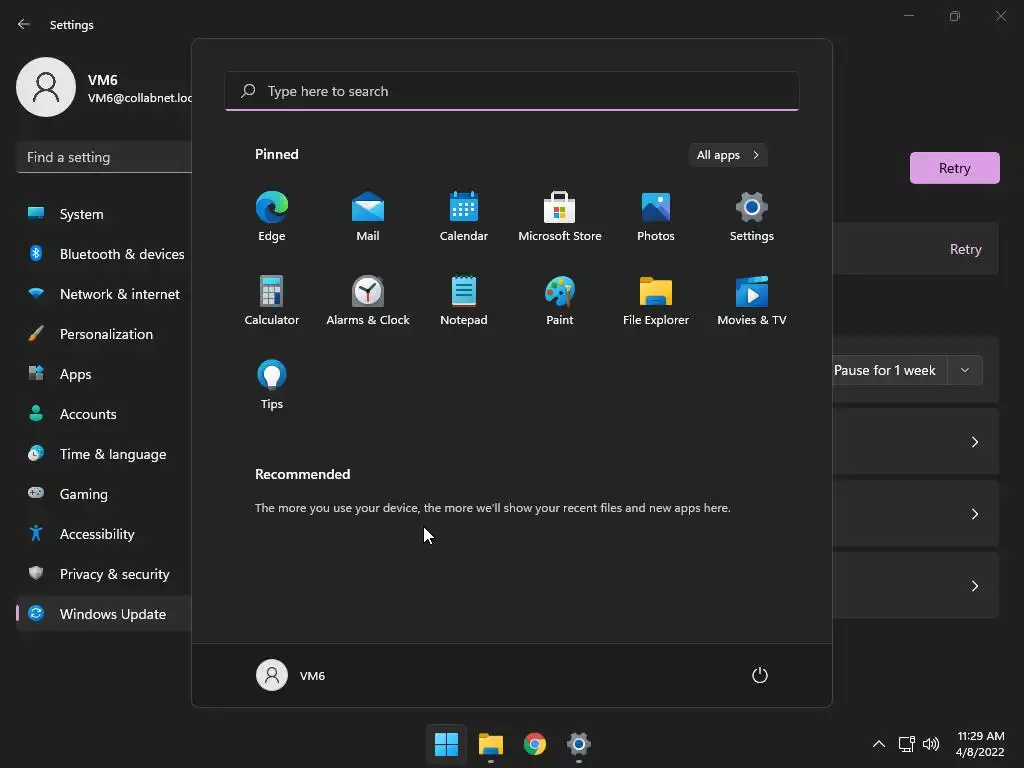
Task: Open File Explorer from the taskbar
Action: pos(490,744)
